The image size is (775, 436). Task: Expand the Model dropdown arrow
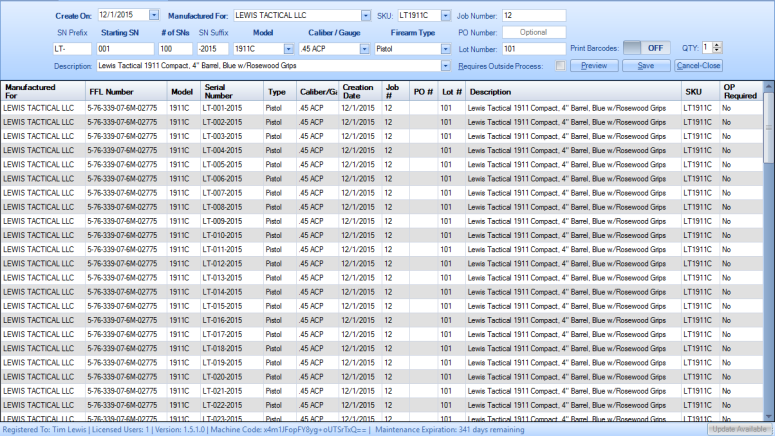click(x=288, y=49)
